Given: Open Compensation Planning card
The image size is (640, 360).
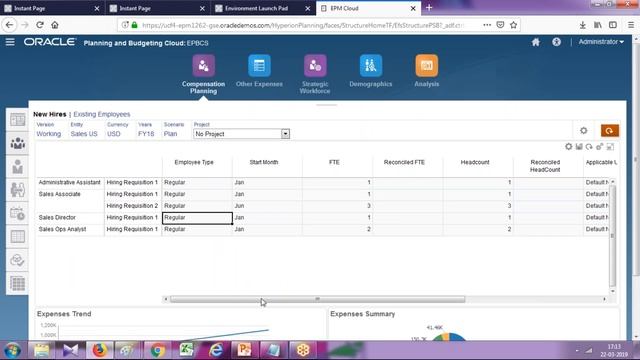Looking at the screenshot, I should coord(203,74).
